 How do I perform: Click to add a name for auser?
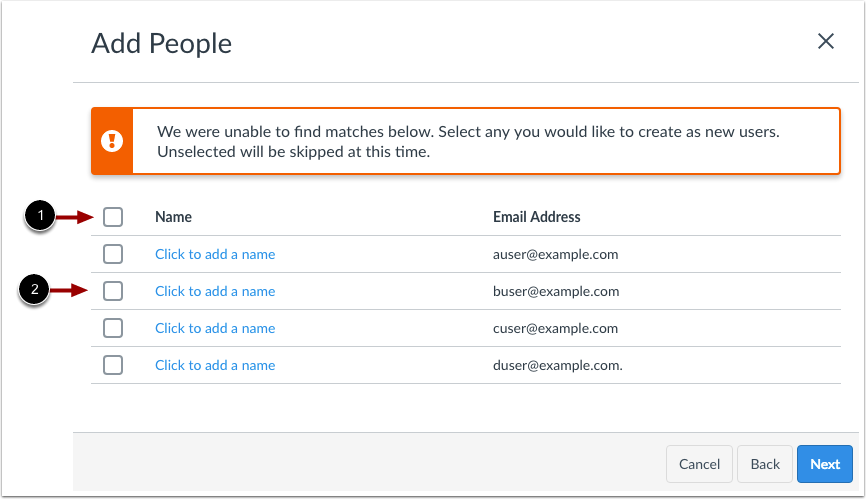[215, 254]
